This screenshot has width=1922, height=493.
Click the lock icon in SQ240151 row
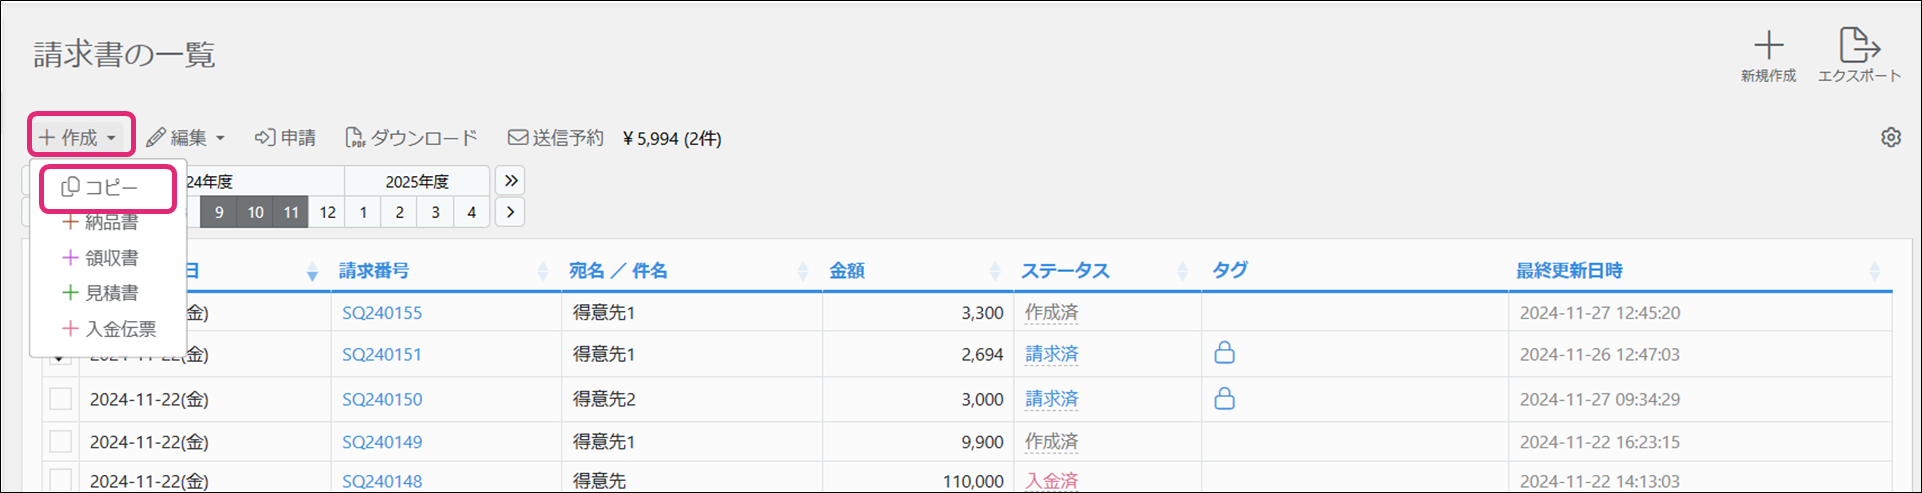click(x=1224, y=353)
